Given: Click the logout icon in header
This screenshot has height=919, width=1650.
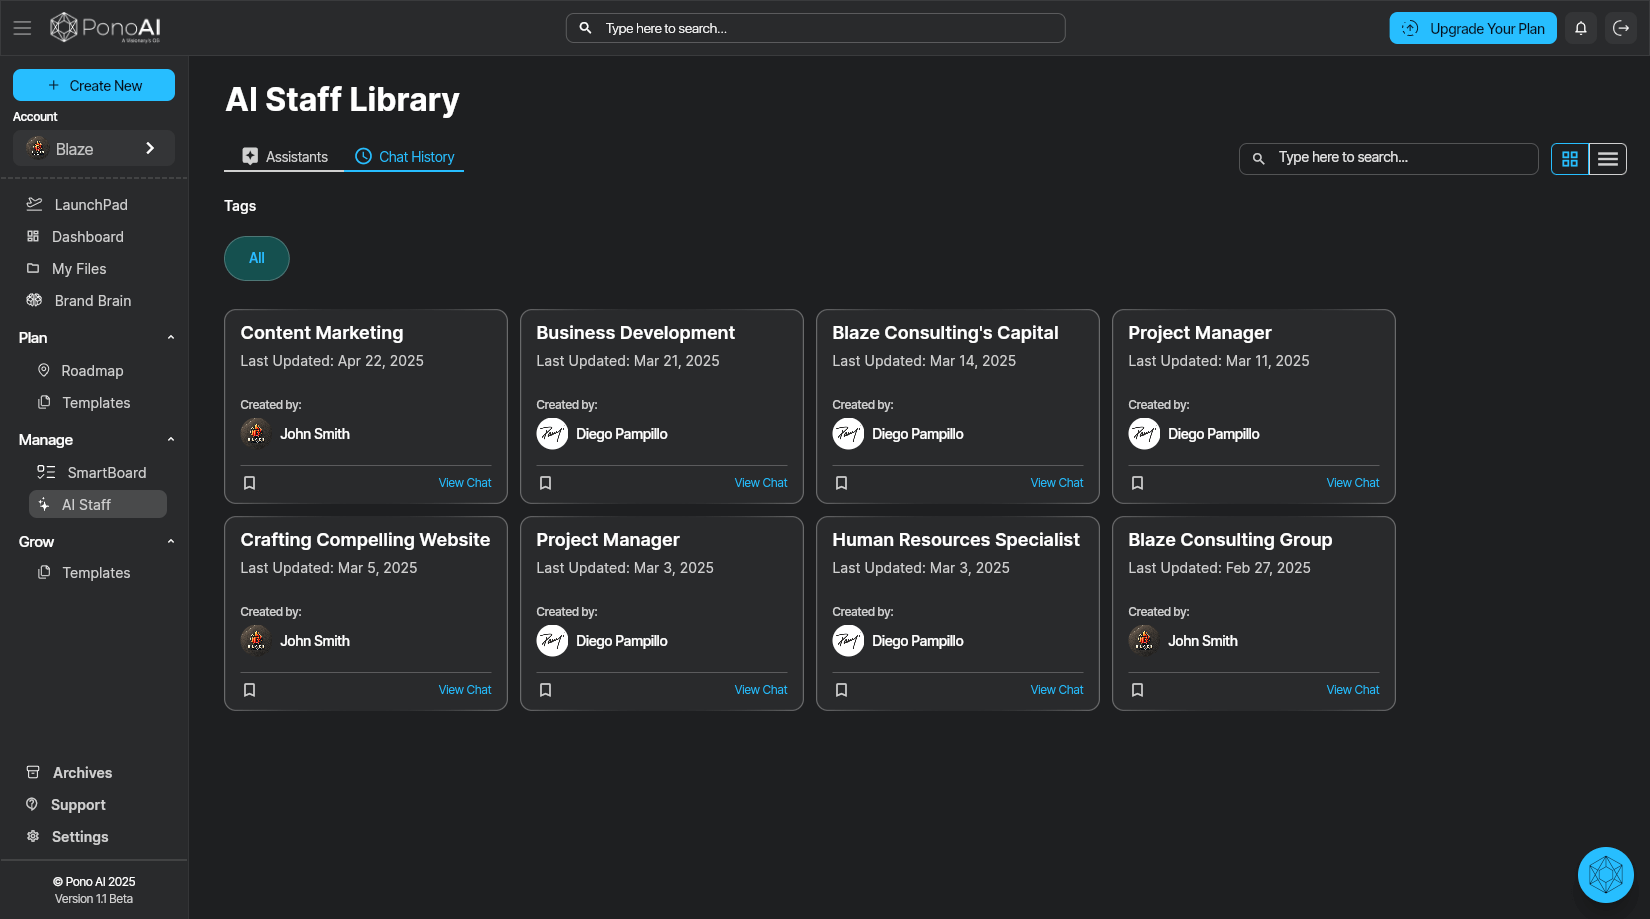Looking at the screenshot, I should [x=1621, y=28].
